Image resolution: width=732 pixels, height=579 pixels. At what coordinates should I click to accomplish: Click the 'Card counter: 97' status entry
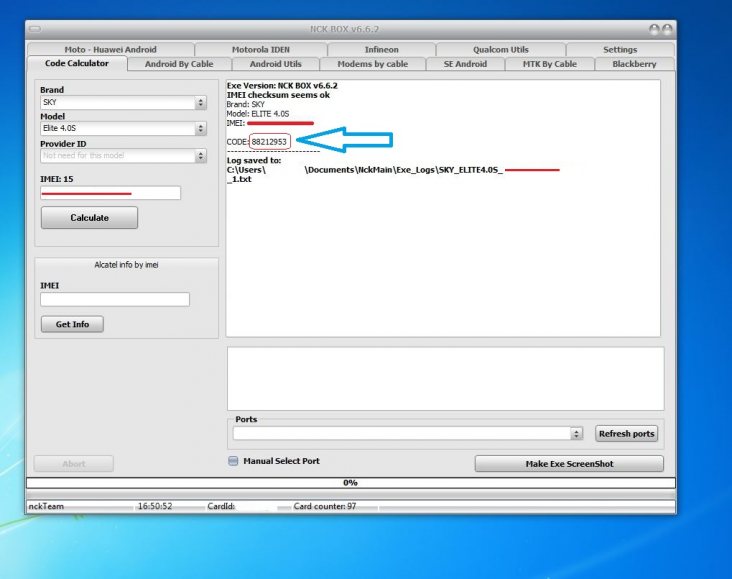325,506
